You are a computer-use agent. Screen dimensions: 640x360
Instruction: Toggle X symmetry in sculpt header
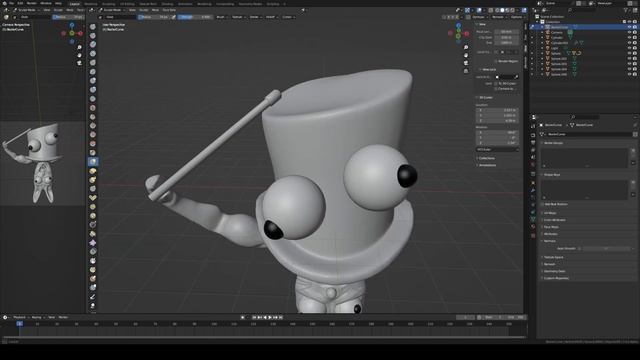tap(449, 17)
